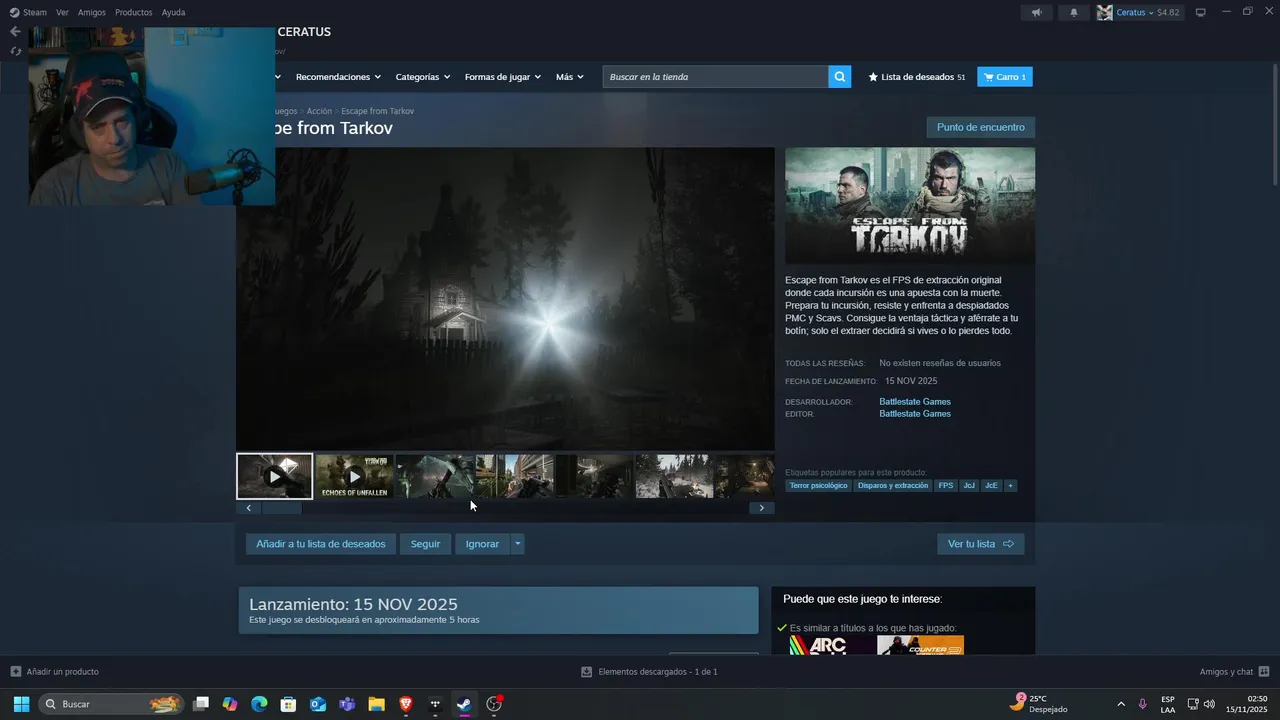This screenshot has height=720, width=1280.
Task: Reload the page with refresh icon
Action: coord(15,51)
